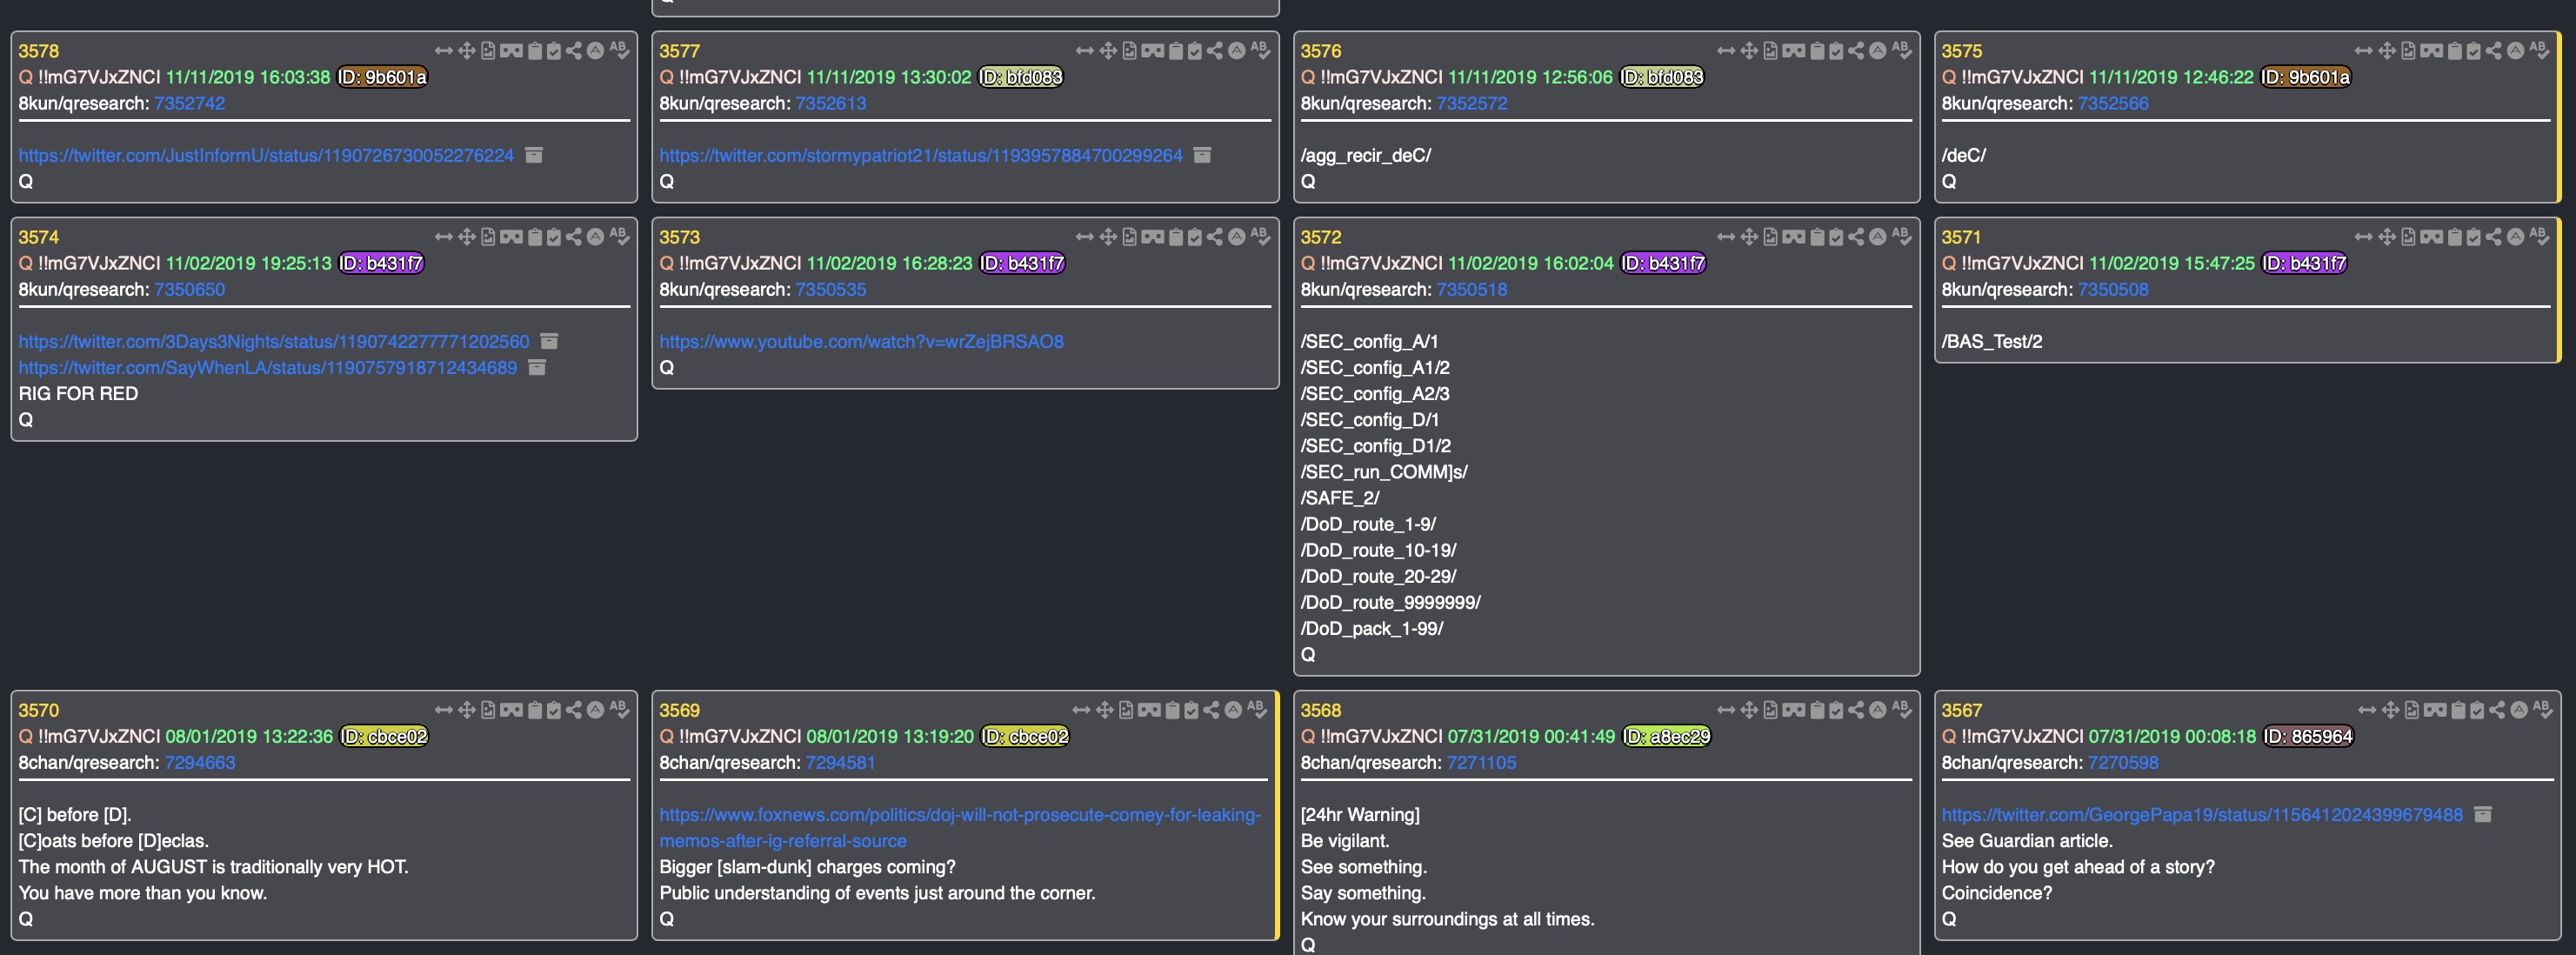Open qresearch post number 7352742
This screenshot has height=955, width=2576.
[189, 103]
